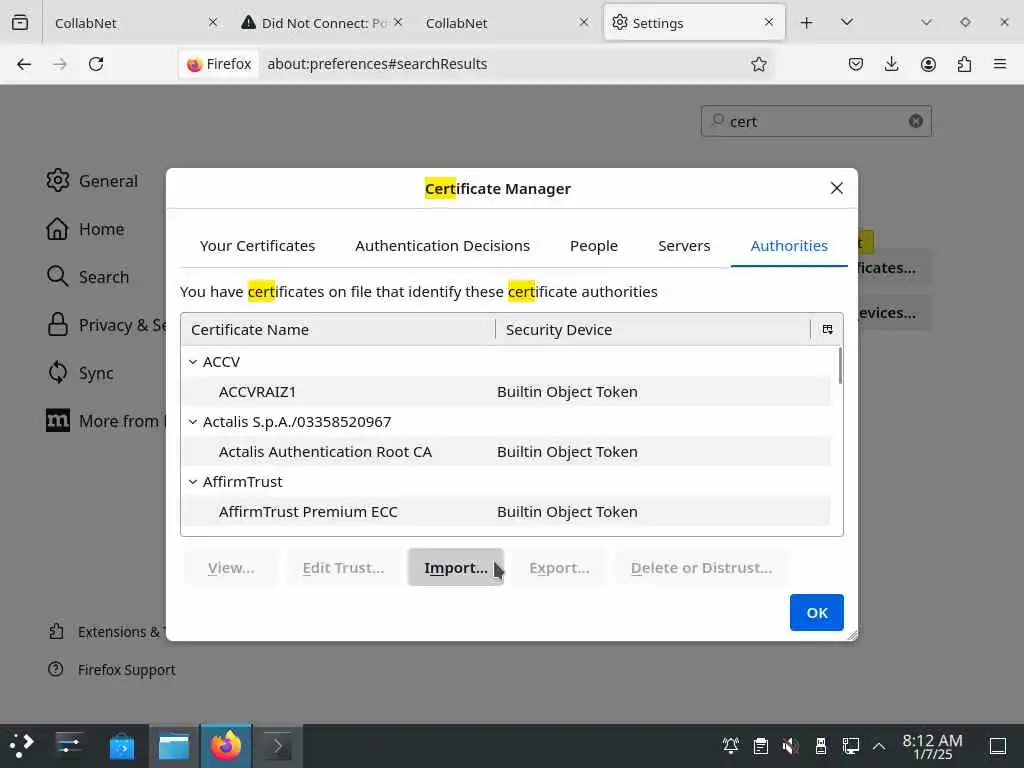The width and height of the screenshot is (1024, 768).
Task: Switch to People tab
Action: click(x=594, y=246)
